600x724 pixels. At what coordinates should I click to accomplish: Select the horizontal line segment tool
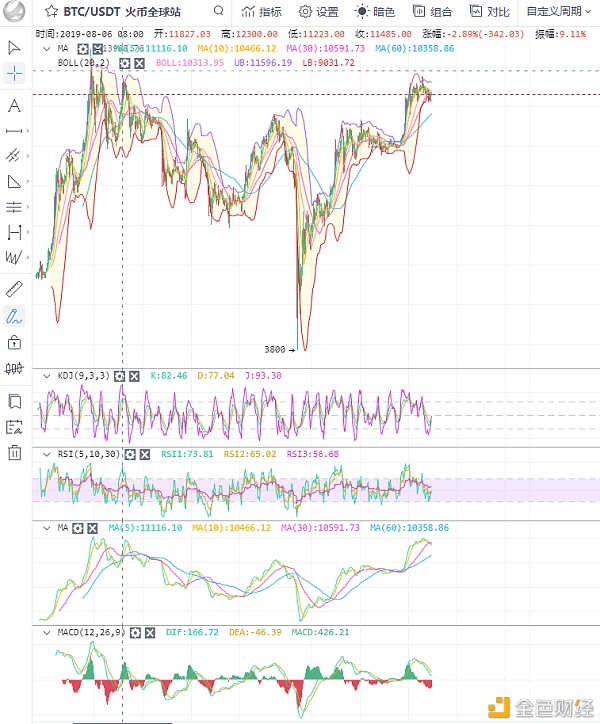[14, 131]
